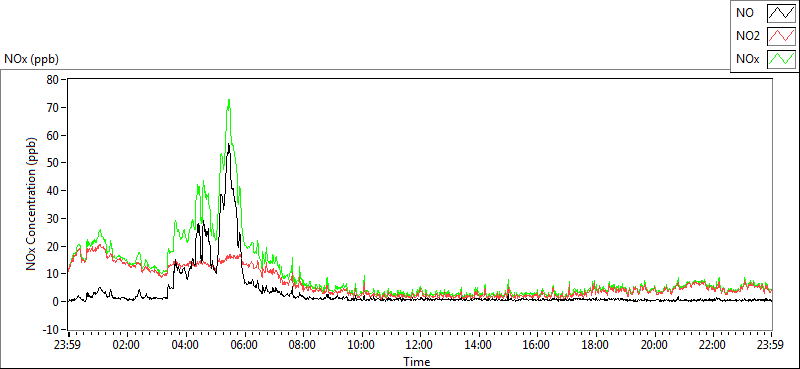Click the 50 y-axis value

tap(52, 163)
